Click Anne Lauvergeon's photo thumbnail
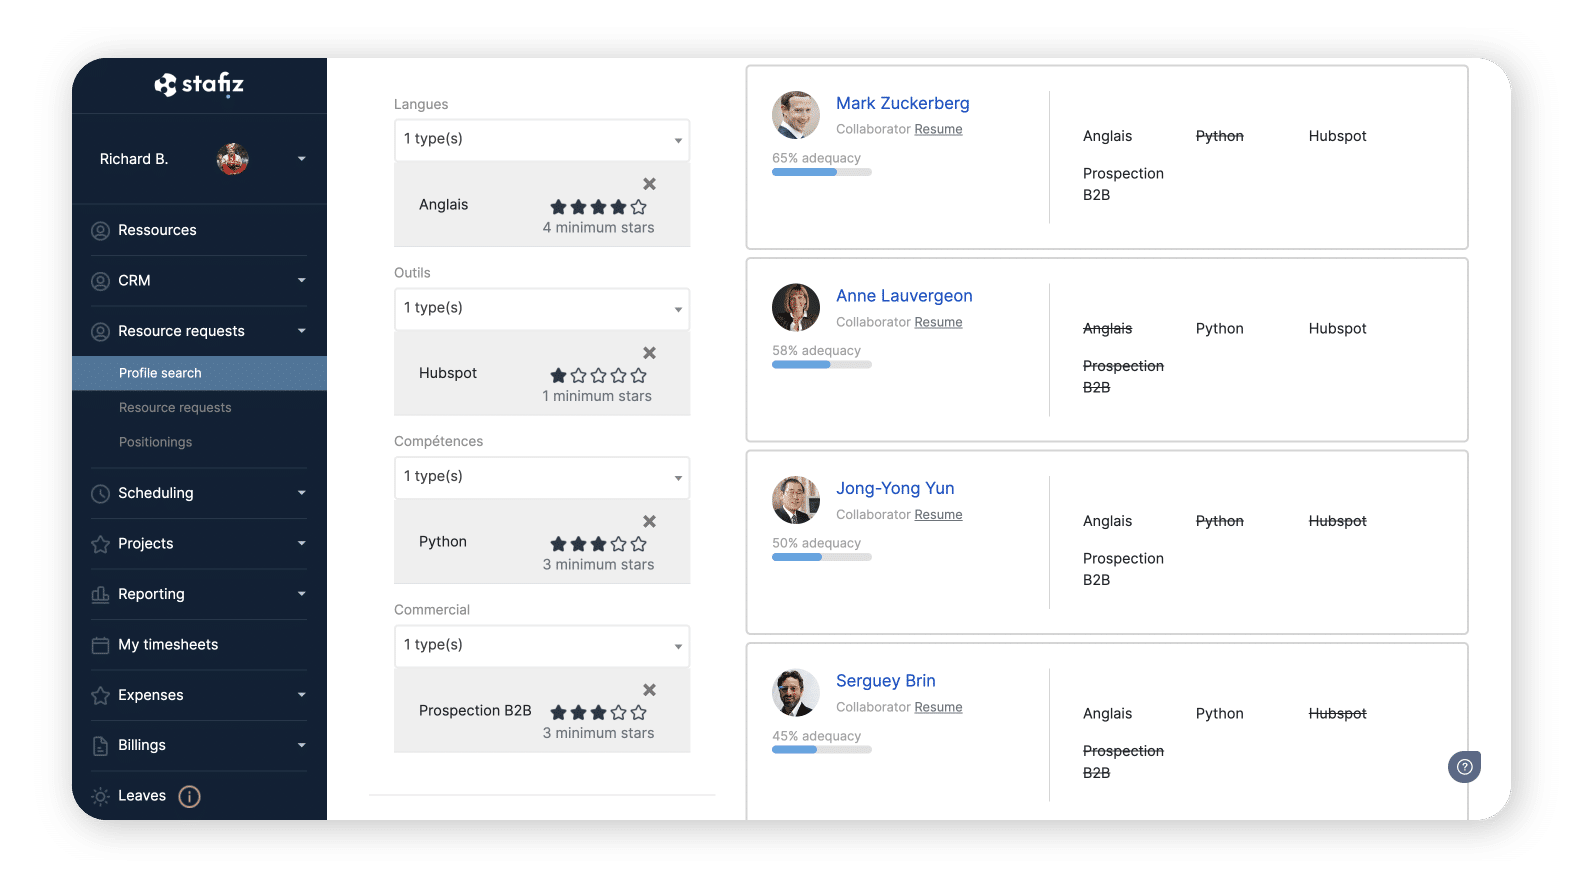1583x878 pixels. tap(796, 307)
